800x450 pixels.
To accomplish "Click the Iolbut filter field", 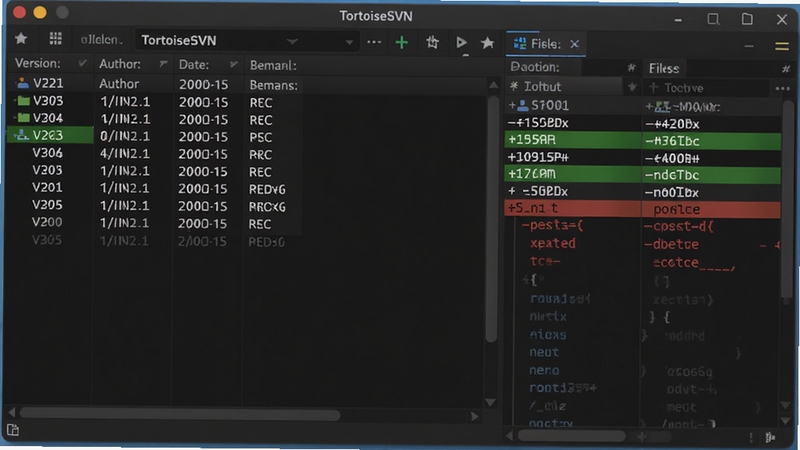I will pyautogui.click(x=564, y=87).
